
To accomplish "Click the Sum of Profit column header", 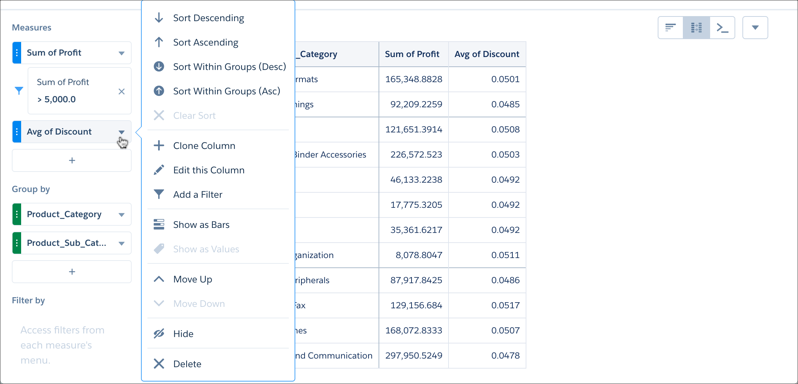I will [412, 54].
